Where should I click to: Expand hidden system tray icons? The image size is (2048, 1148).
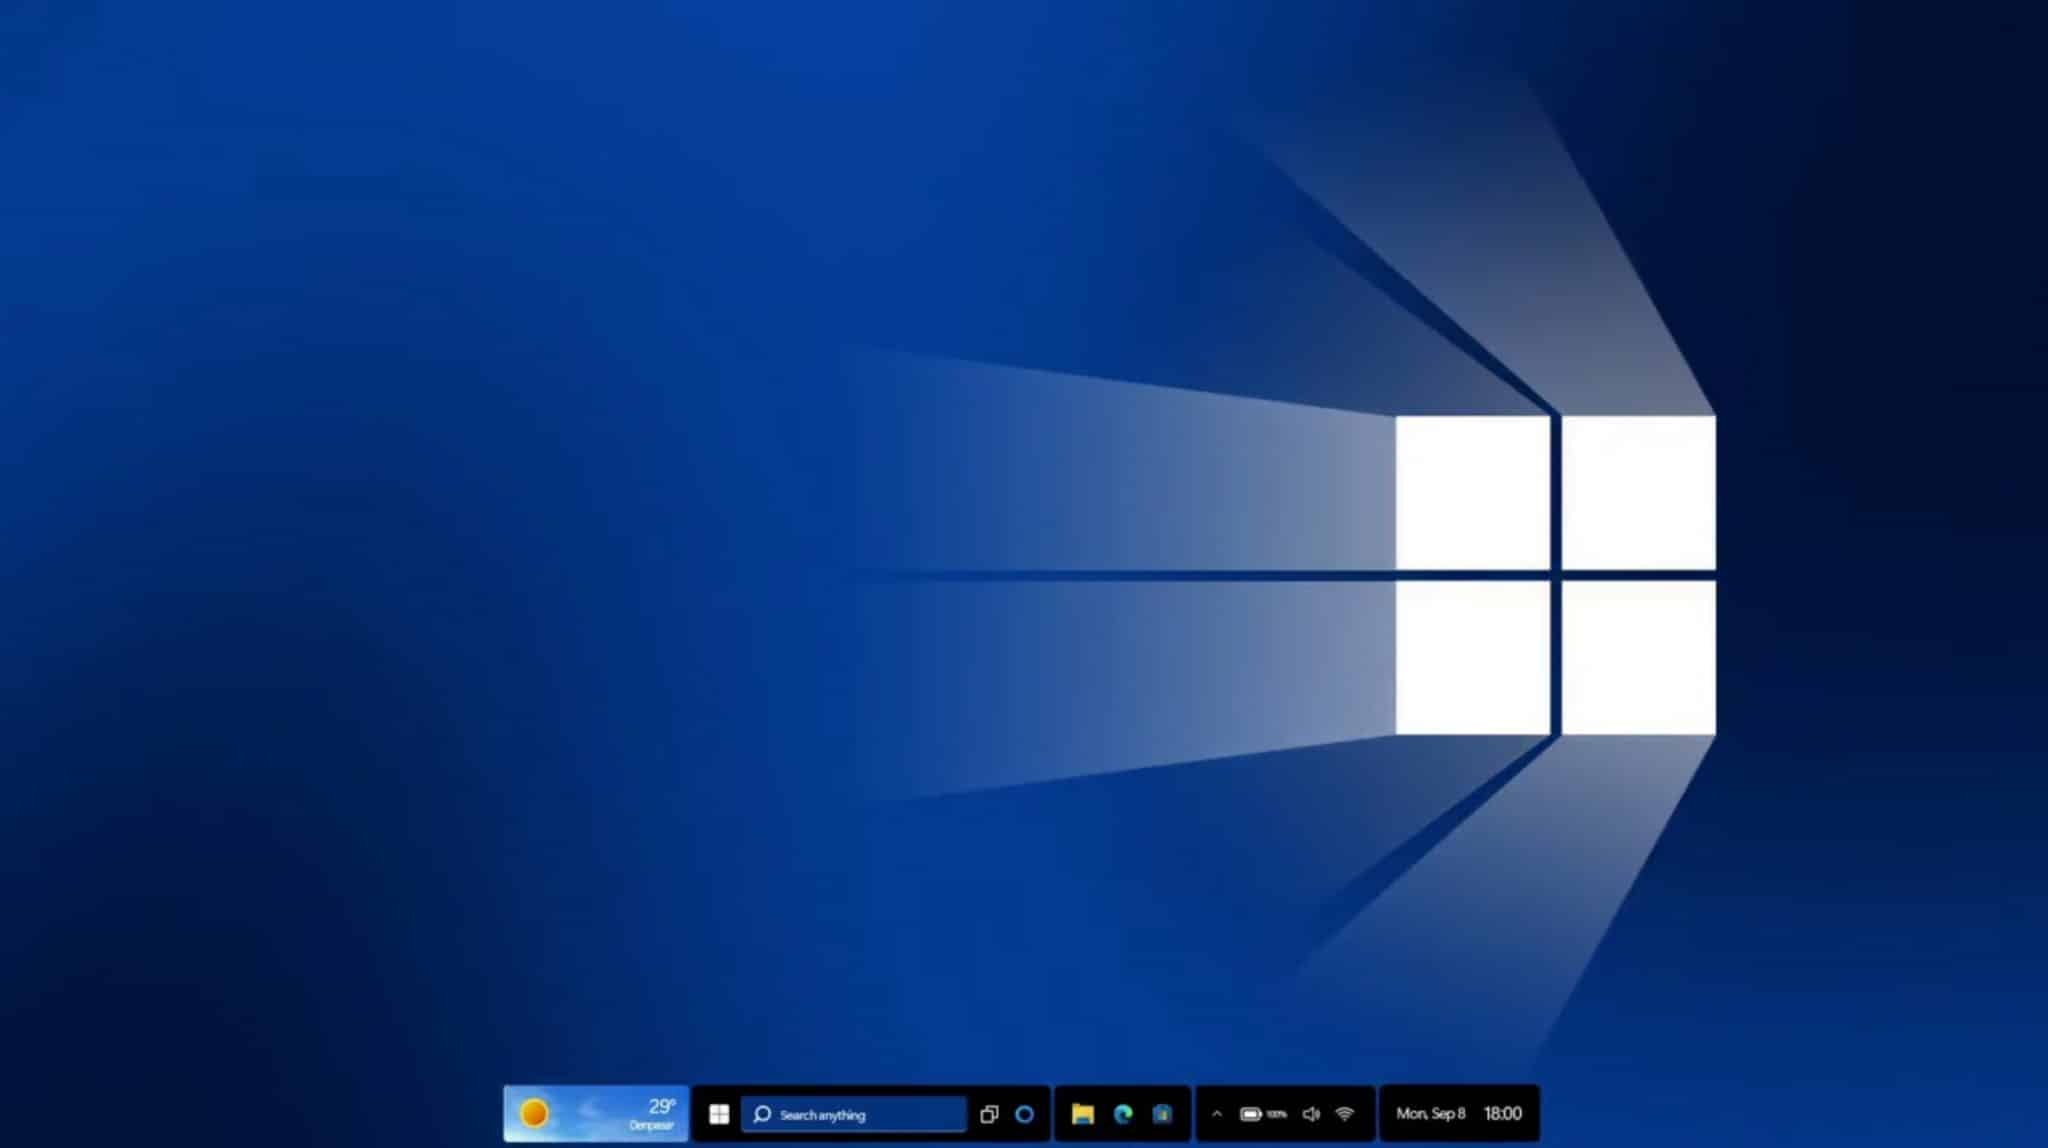[1217, 1113]
